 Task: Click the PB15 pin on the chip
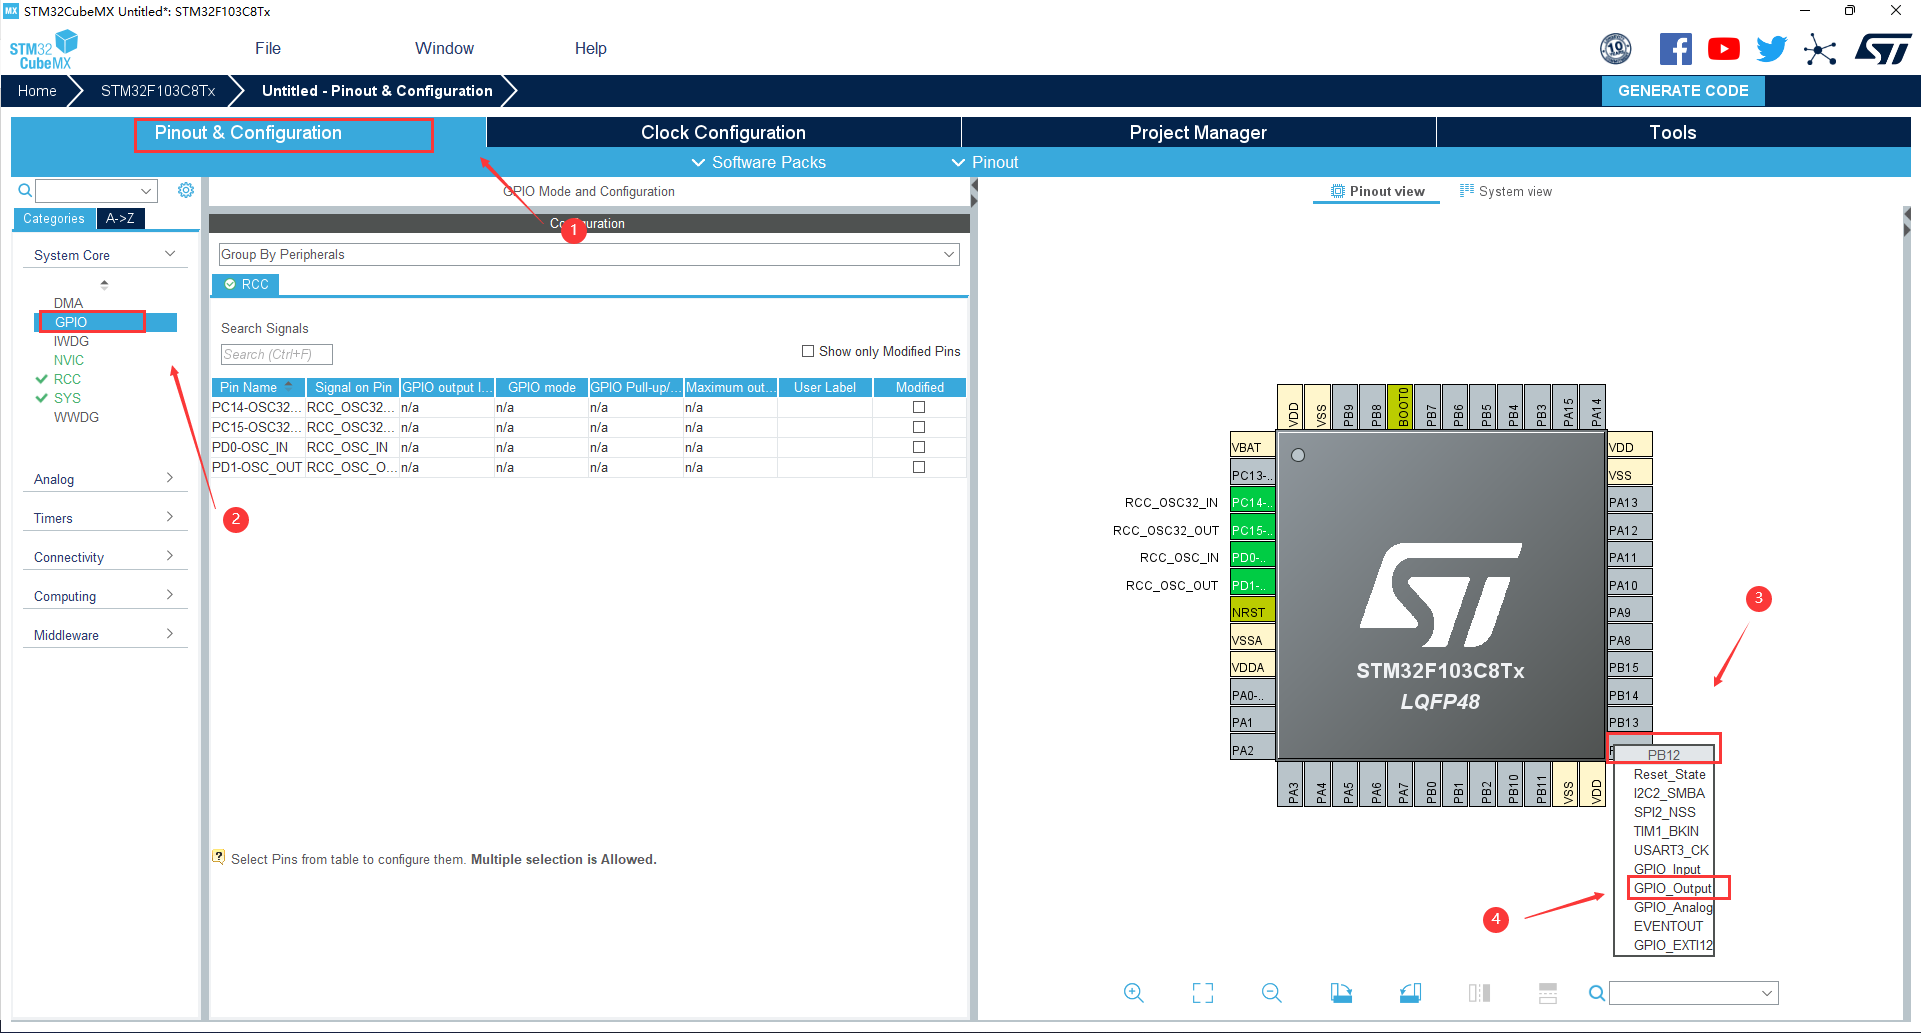point(1629,667)
